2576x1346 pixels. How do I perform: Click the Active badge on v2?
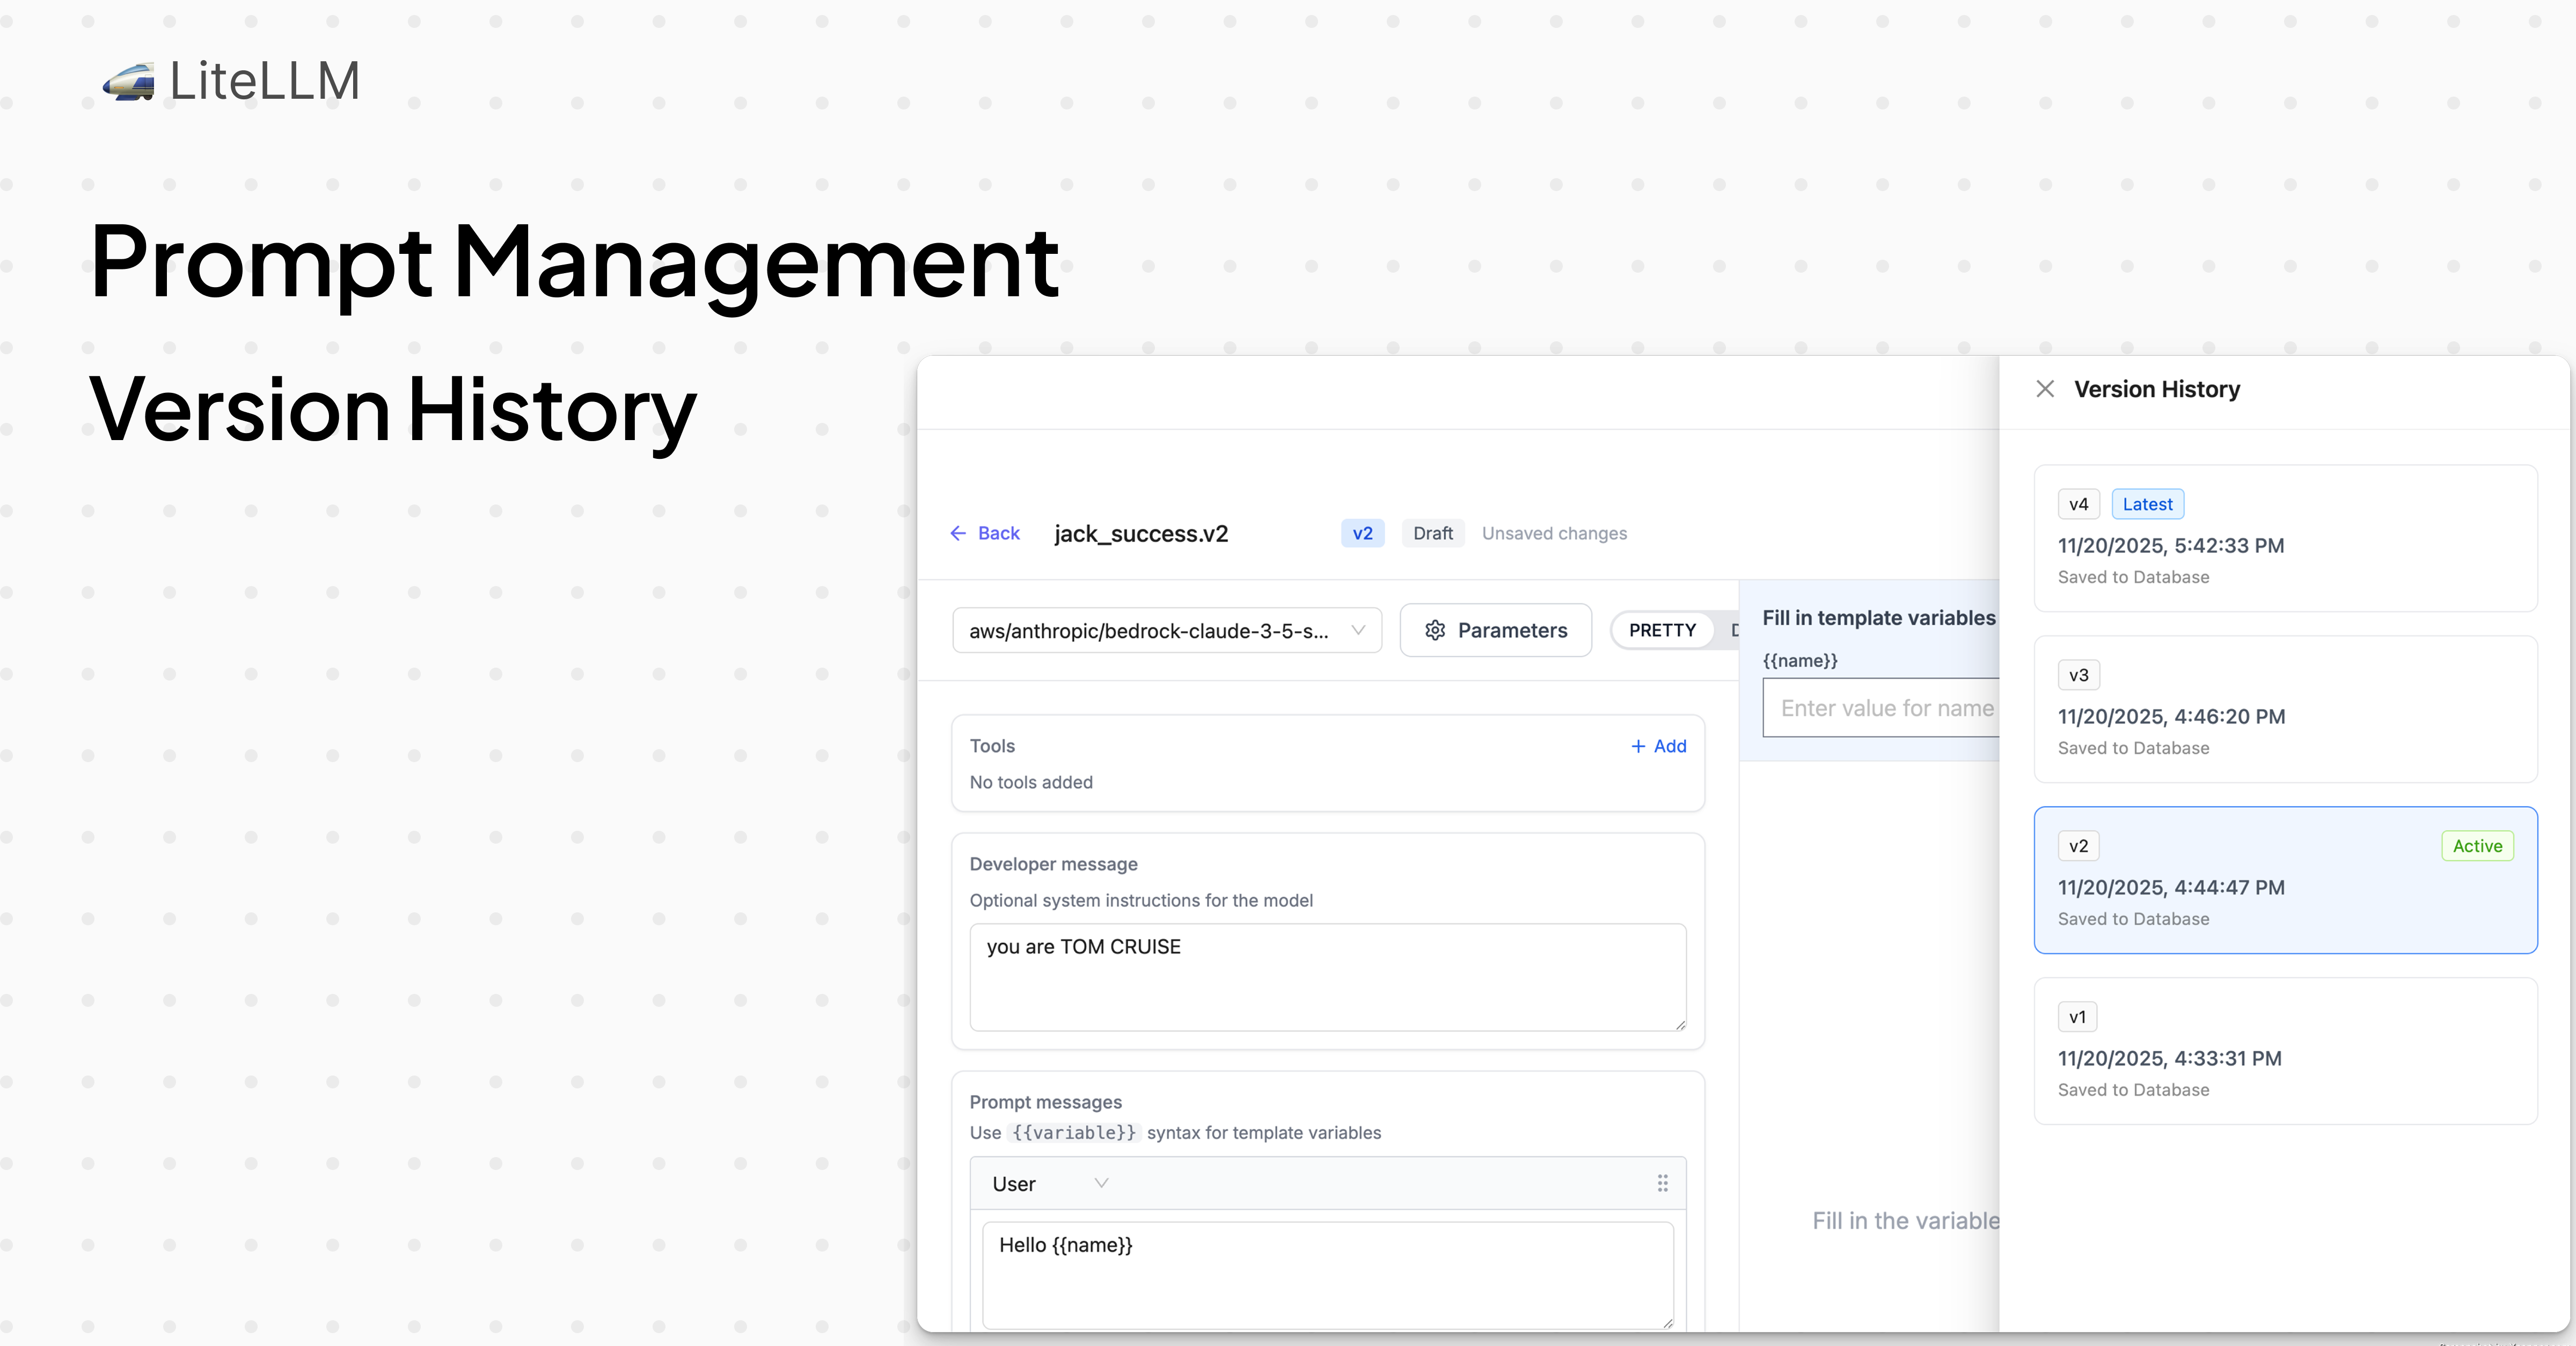point(2477,846)
